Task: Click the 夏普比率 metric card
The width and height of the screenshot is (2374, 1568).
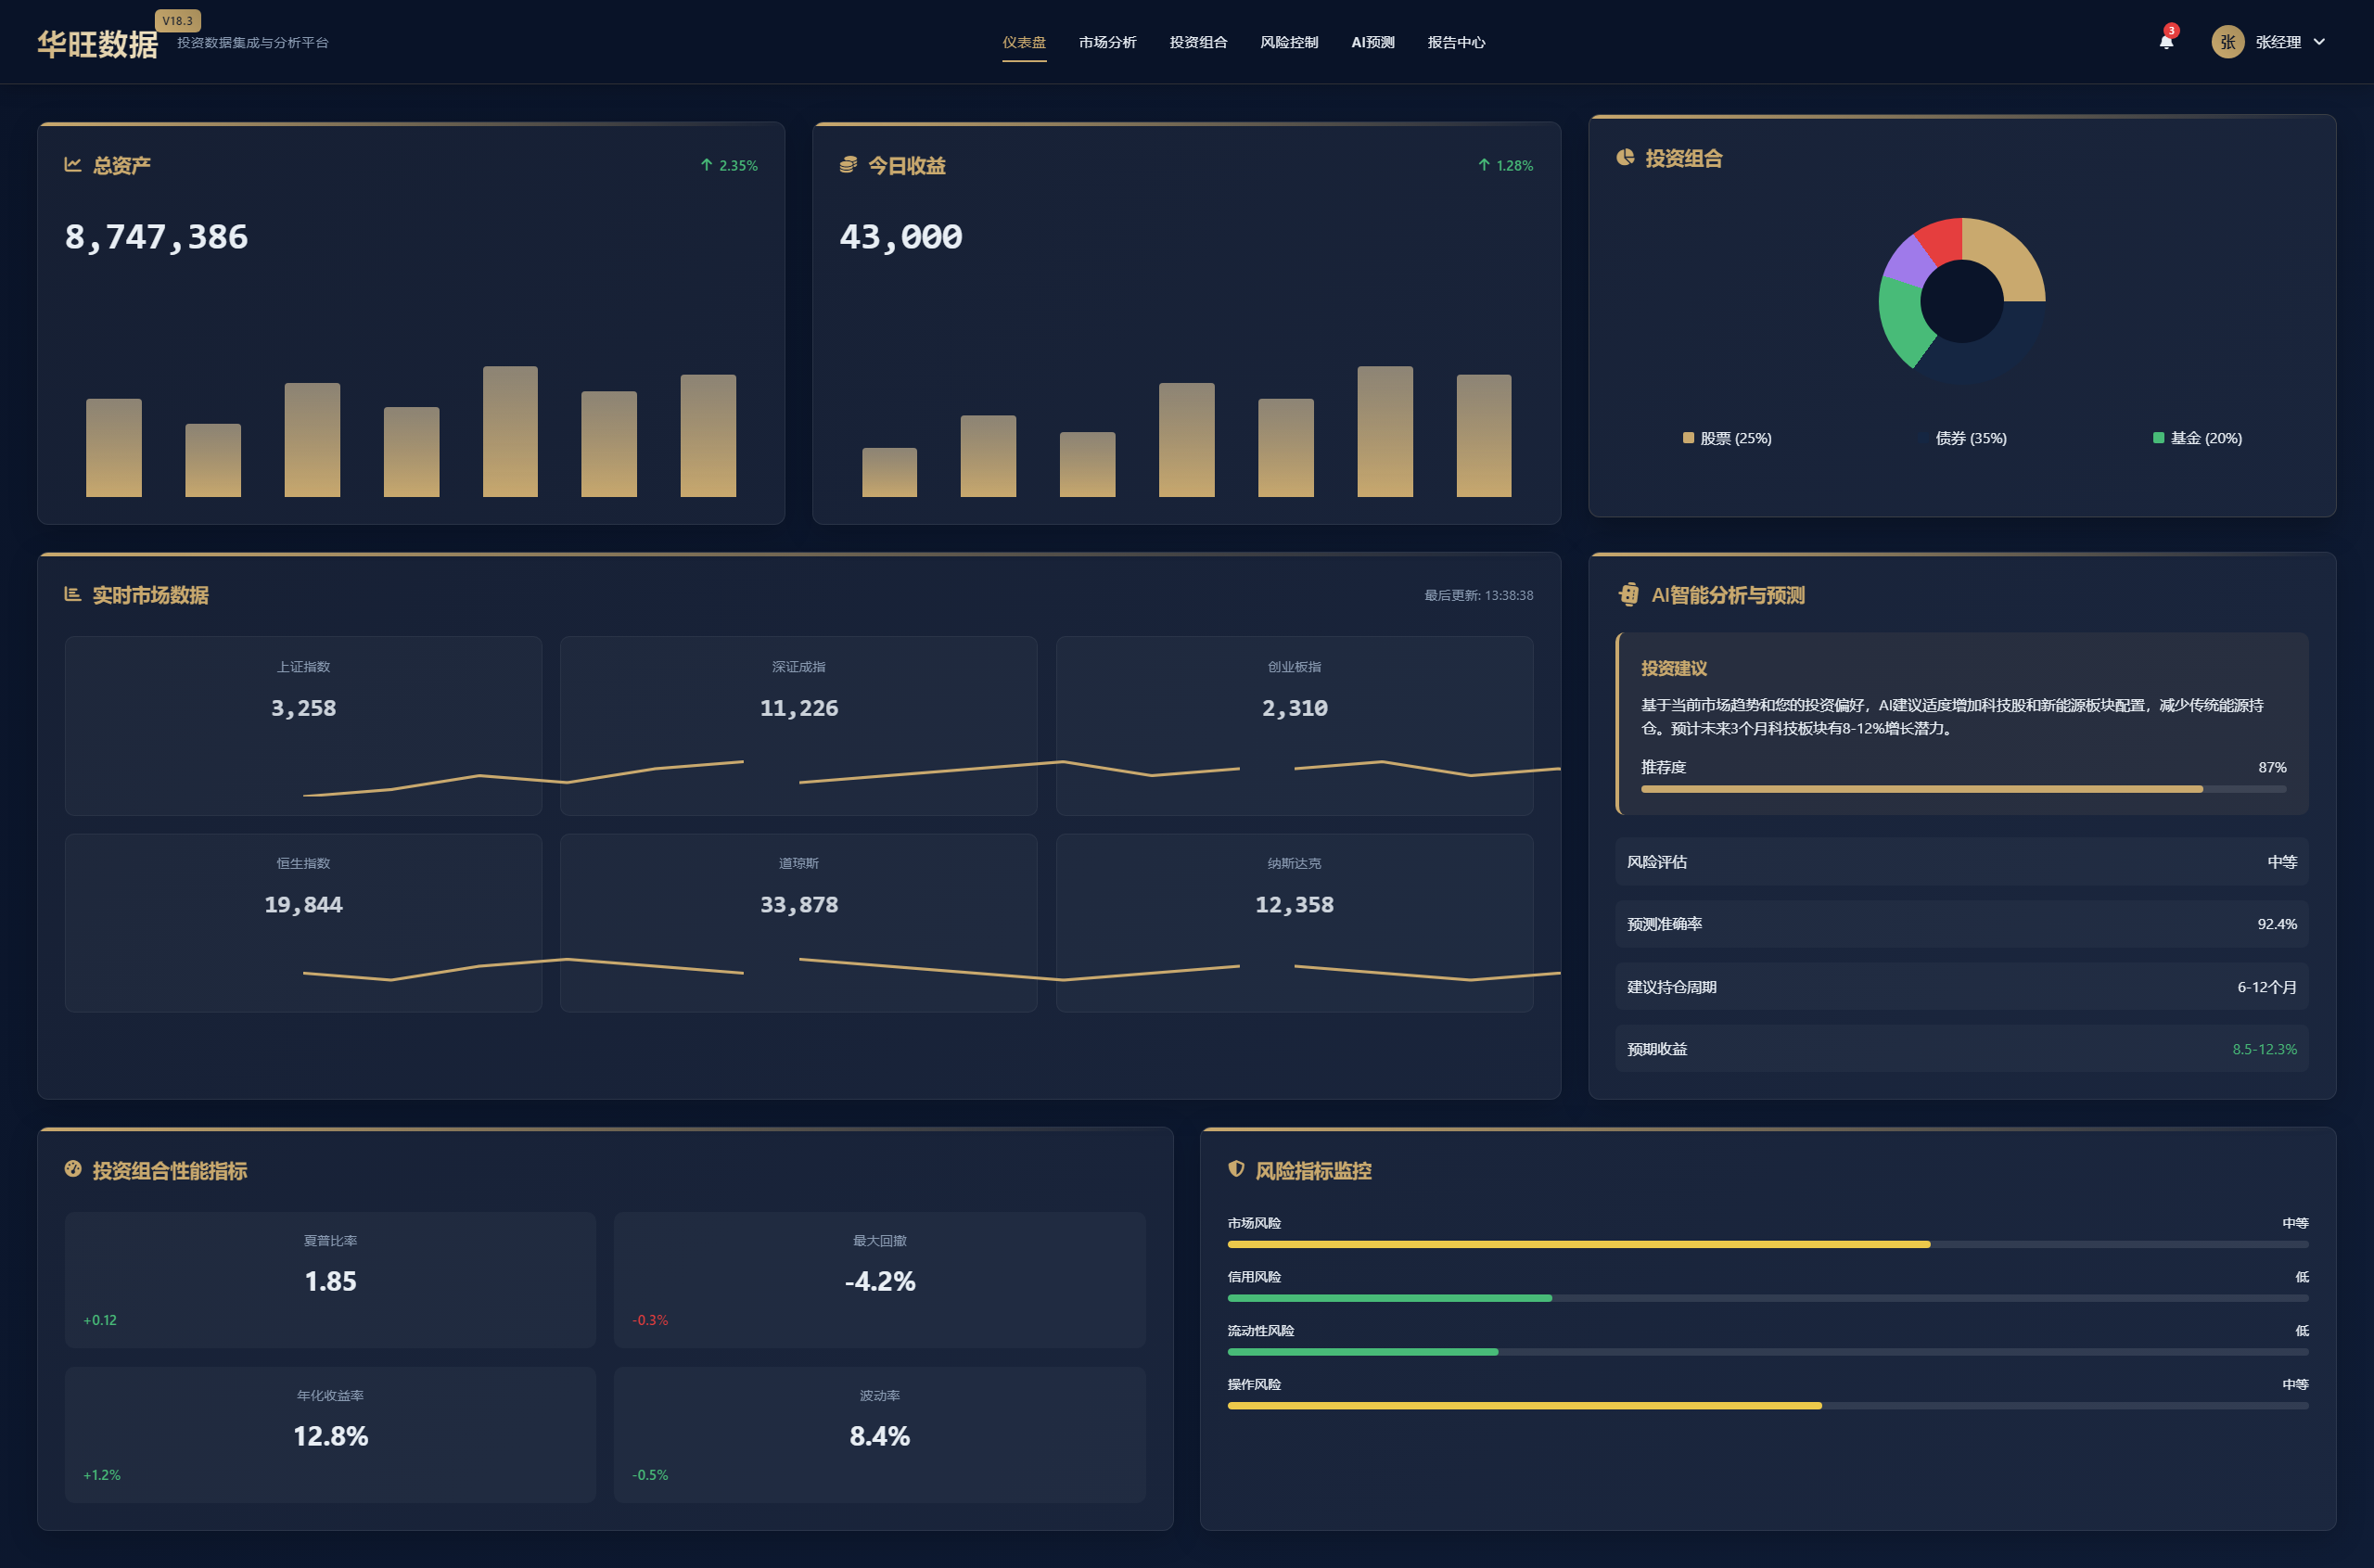Action: [x=330, y=1279]
